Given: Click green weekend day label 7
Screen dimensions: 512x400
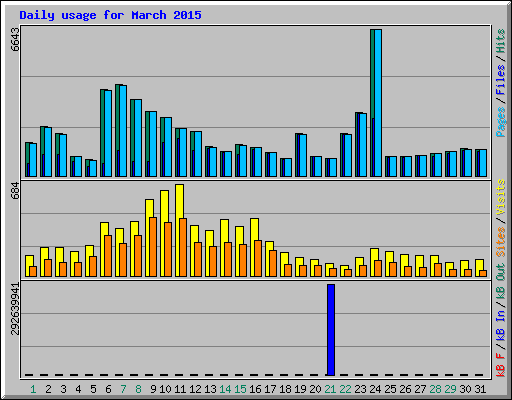Looking at the screenshot, I should pos(123,389).
